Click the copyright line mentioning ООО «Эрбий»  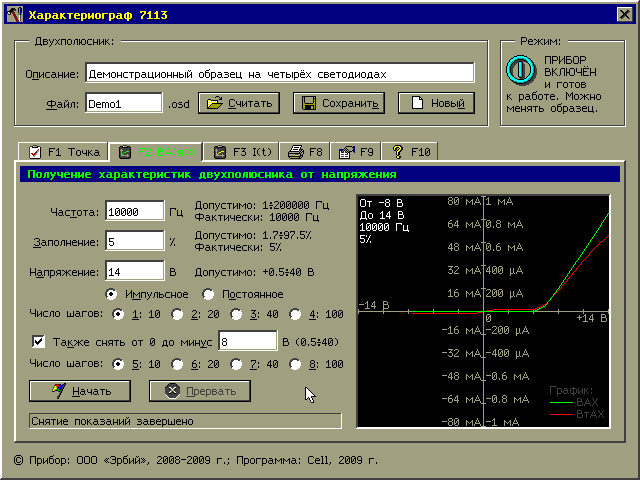195,460
